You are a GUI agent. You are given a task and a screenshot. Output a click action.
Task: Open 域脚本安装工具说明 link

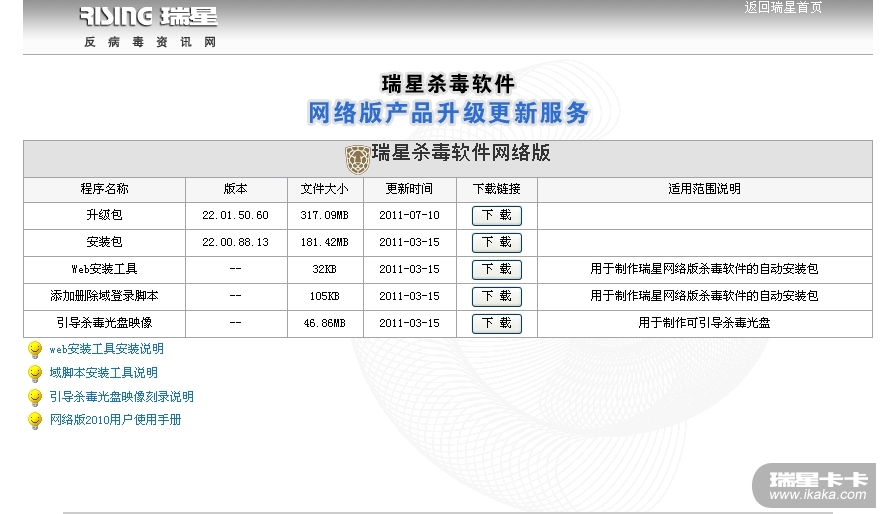pyautogui.click(x=103, y=373)
